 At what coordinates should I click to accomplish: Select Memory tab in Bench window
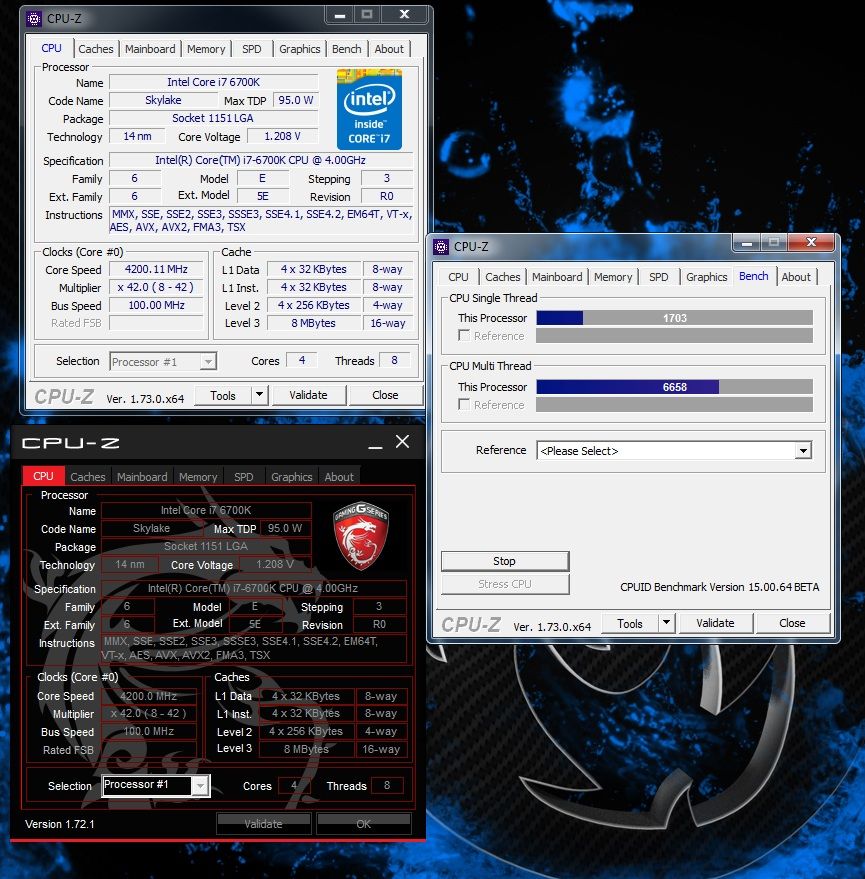point(613,277)
